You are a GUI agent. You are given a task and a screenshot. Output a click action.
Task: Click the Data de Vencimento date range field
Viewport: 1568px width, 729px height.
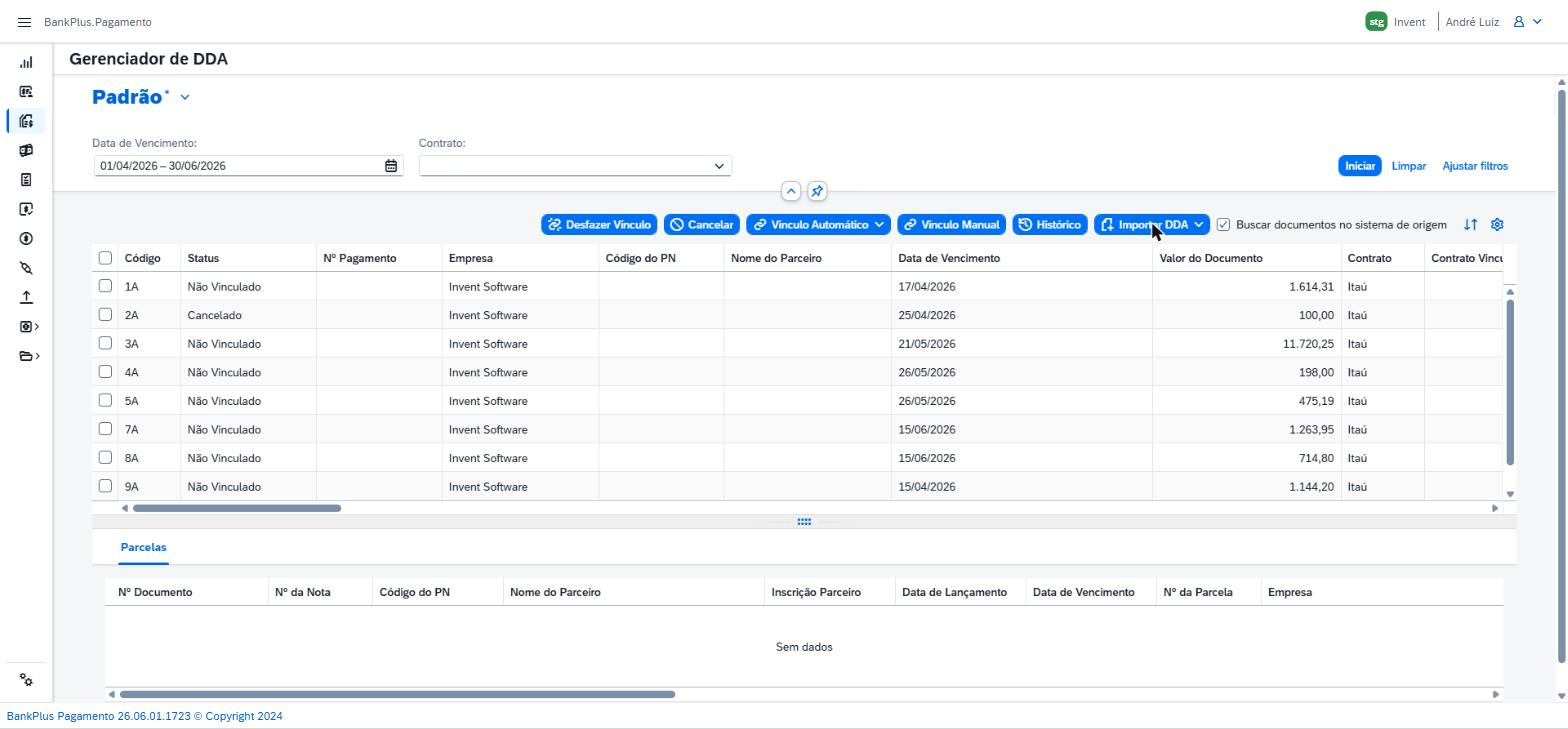tap(248, 166)
